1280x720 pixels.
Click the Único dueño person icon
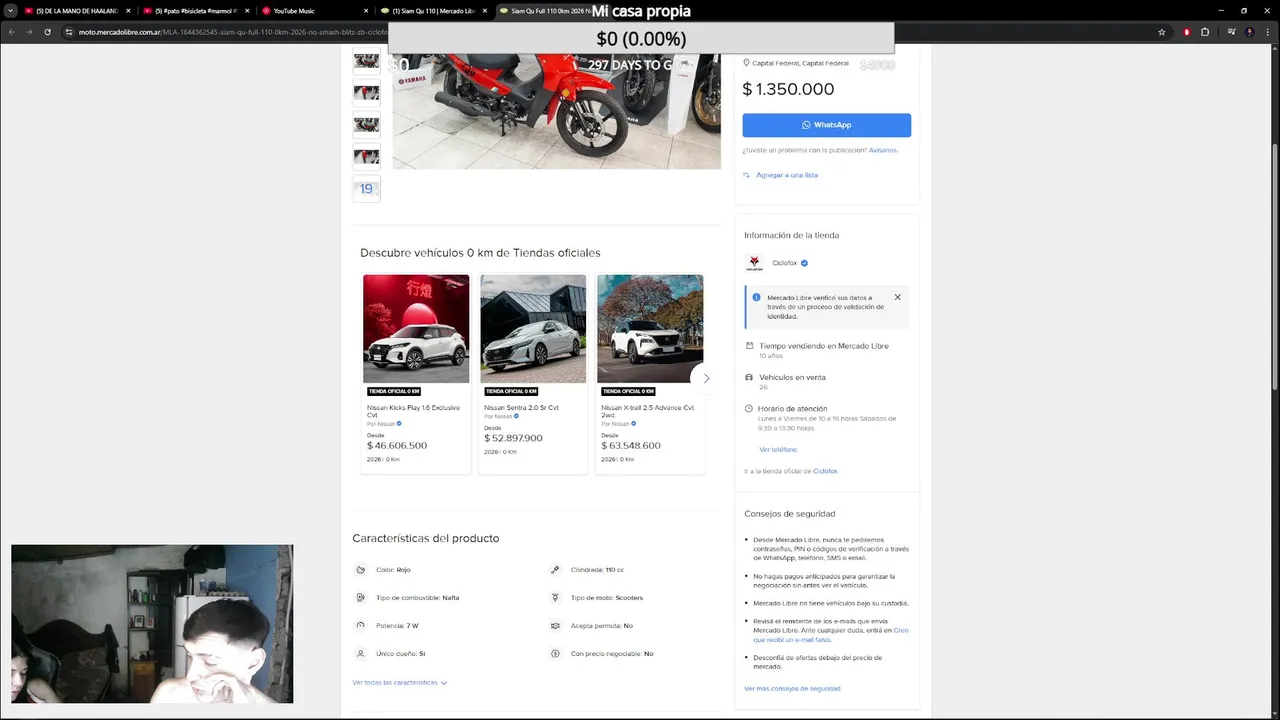point(360,654)
